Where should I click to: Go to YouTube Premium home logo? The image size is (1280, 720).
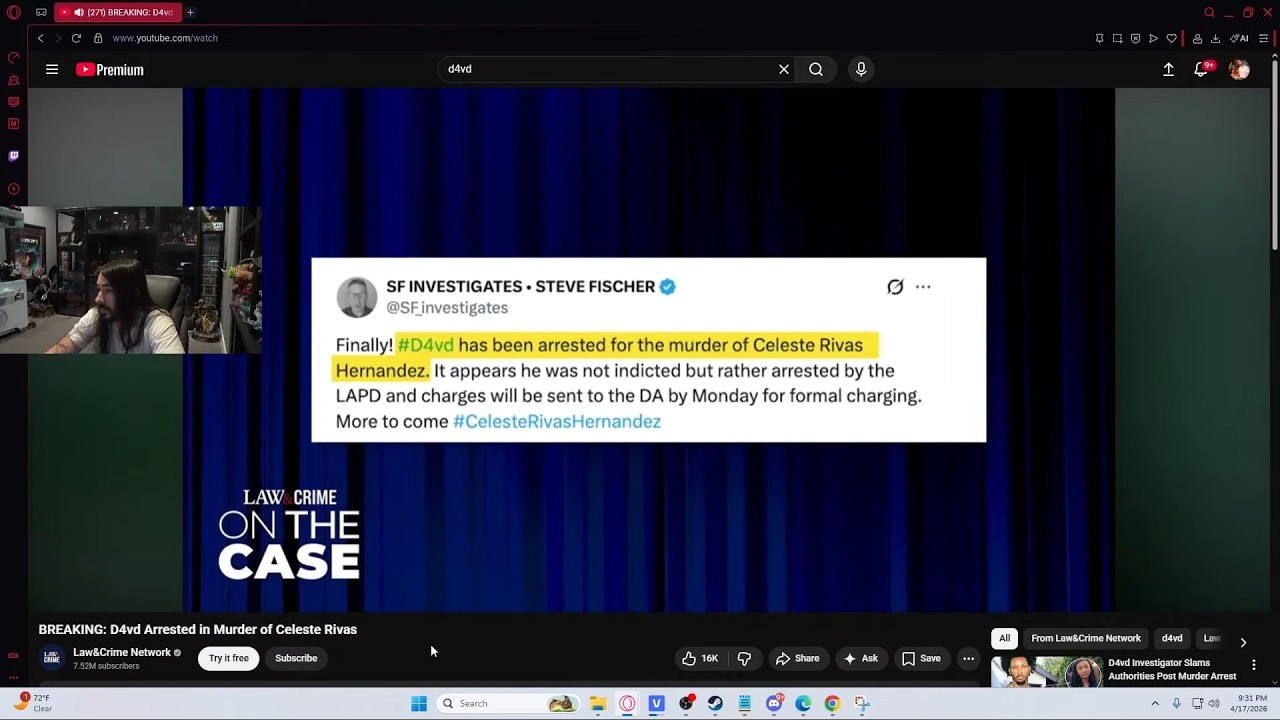(110, 70)
